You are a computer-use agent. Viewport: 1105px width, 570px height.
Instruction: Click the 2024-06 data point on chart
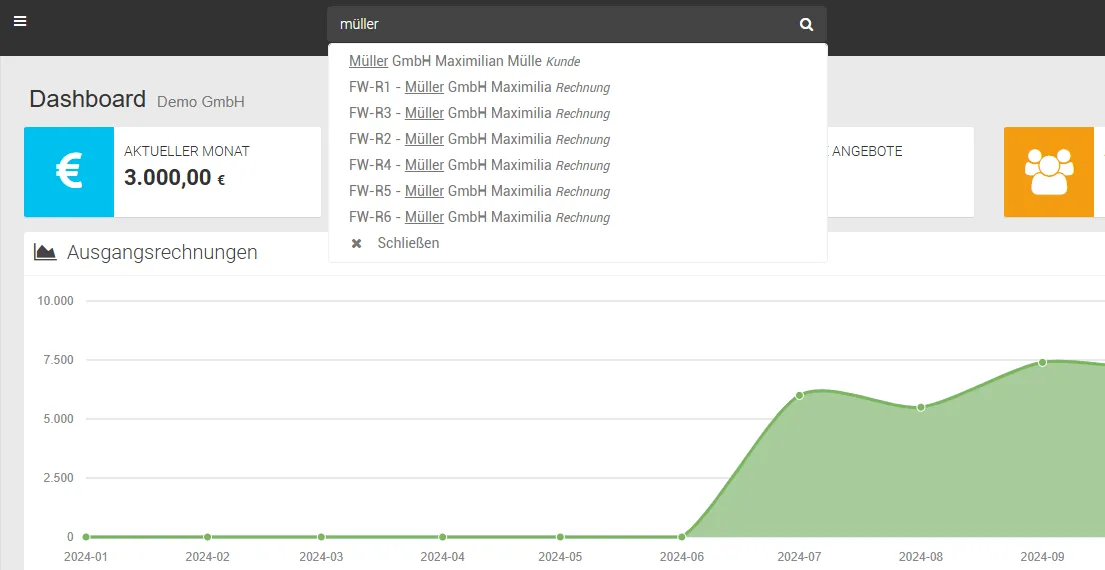click(681, 537)
